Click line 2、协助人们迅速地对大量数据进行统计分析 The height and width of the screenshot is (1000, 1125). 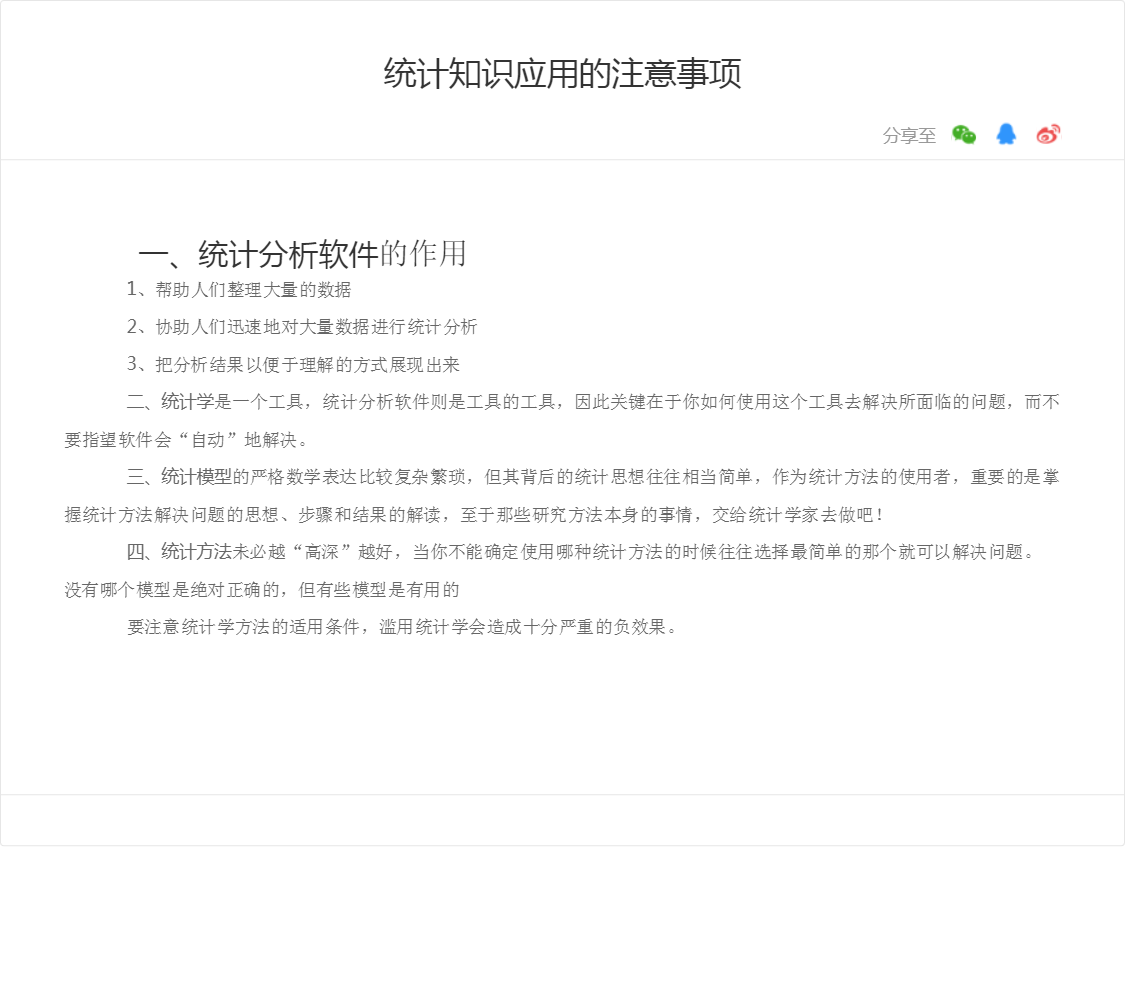302,327
